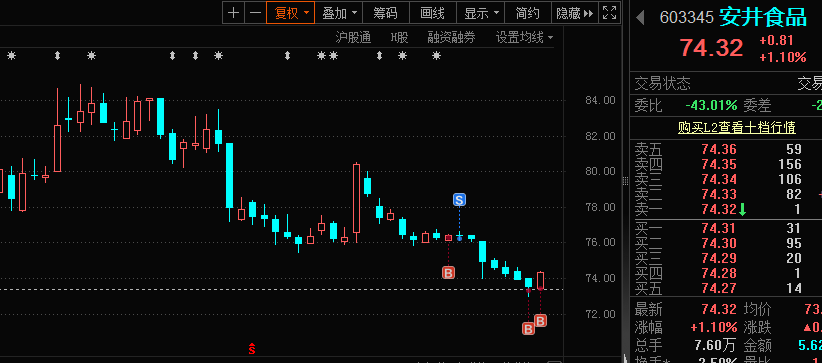Click left arrow beside stock code 603345
The image size is (822, 363).
click(x=640, y=18)
